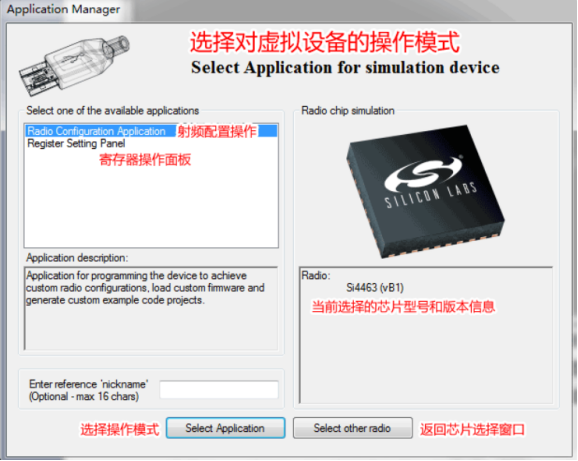Click the Silicon Labs chip image
The height and width of the screenshot is (461, 578).
pos(426,191)
